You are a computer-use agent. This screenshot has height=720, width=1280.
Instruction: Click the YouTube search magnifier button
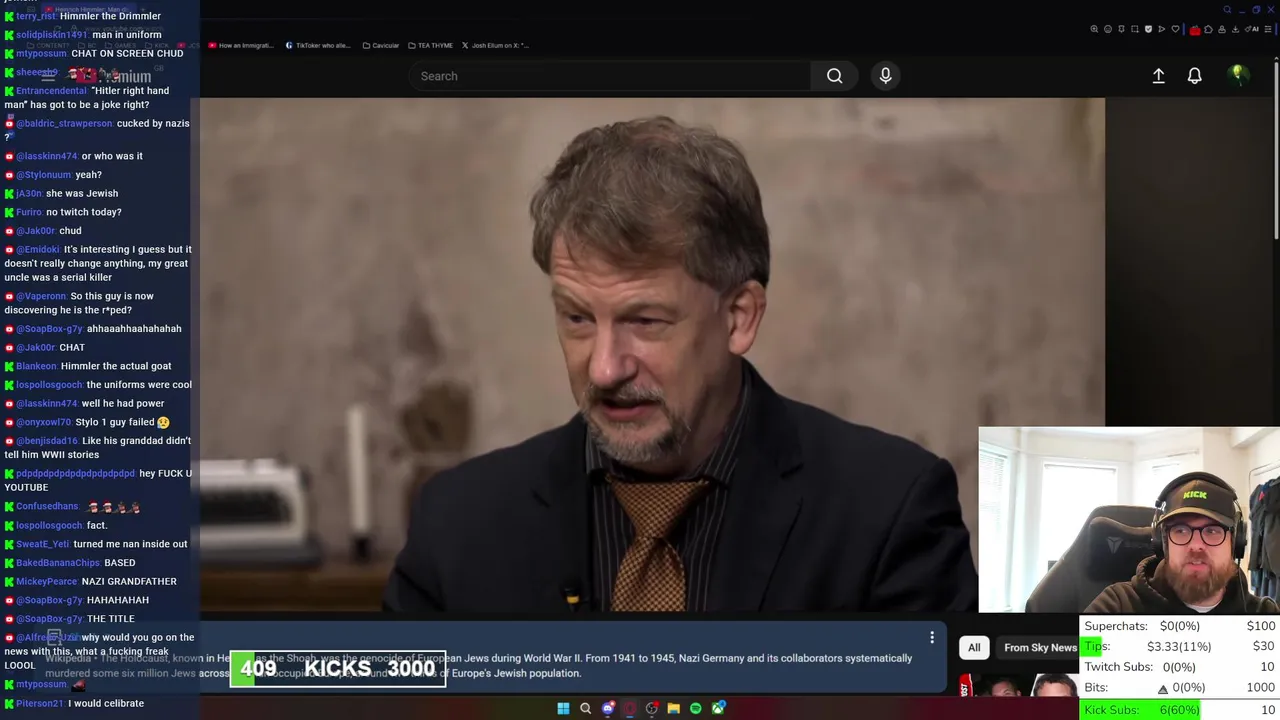834,76
